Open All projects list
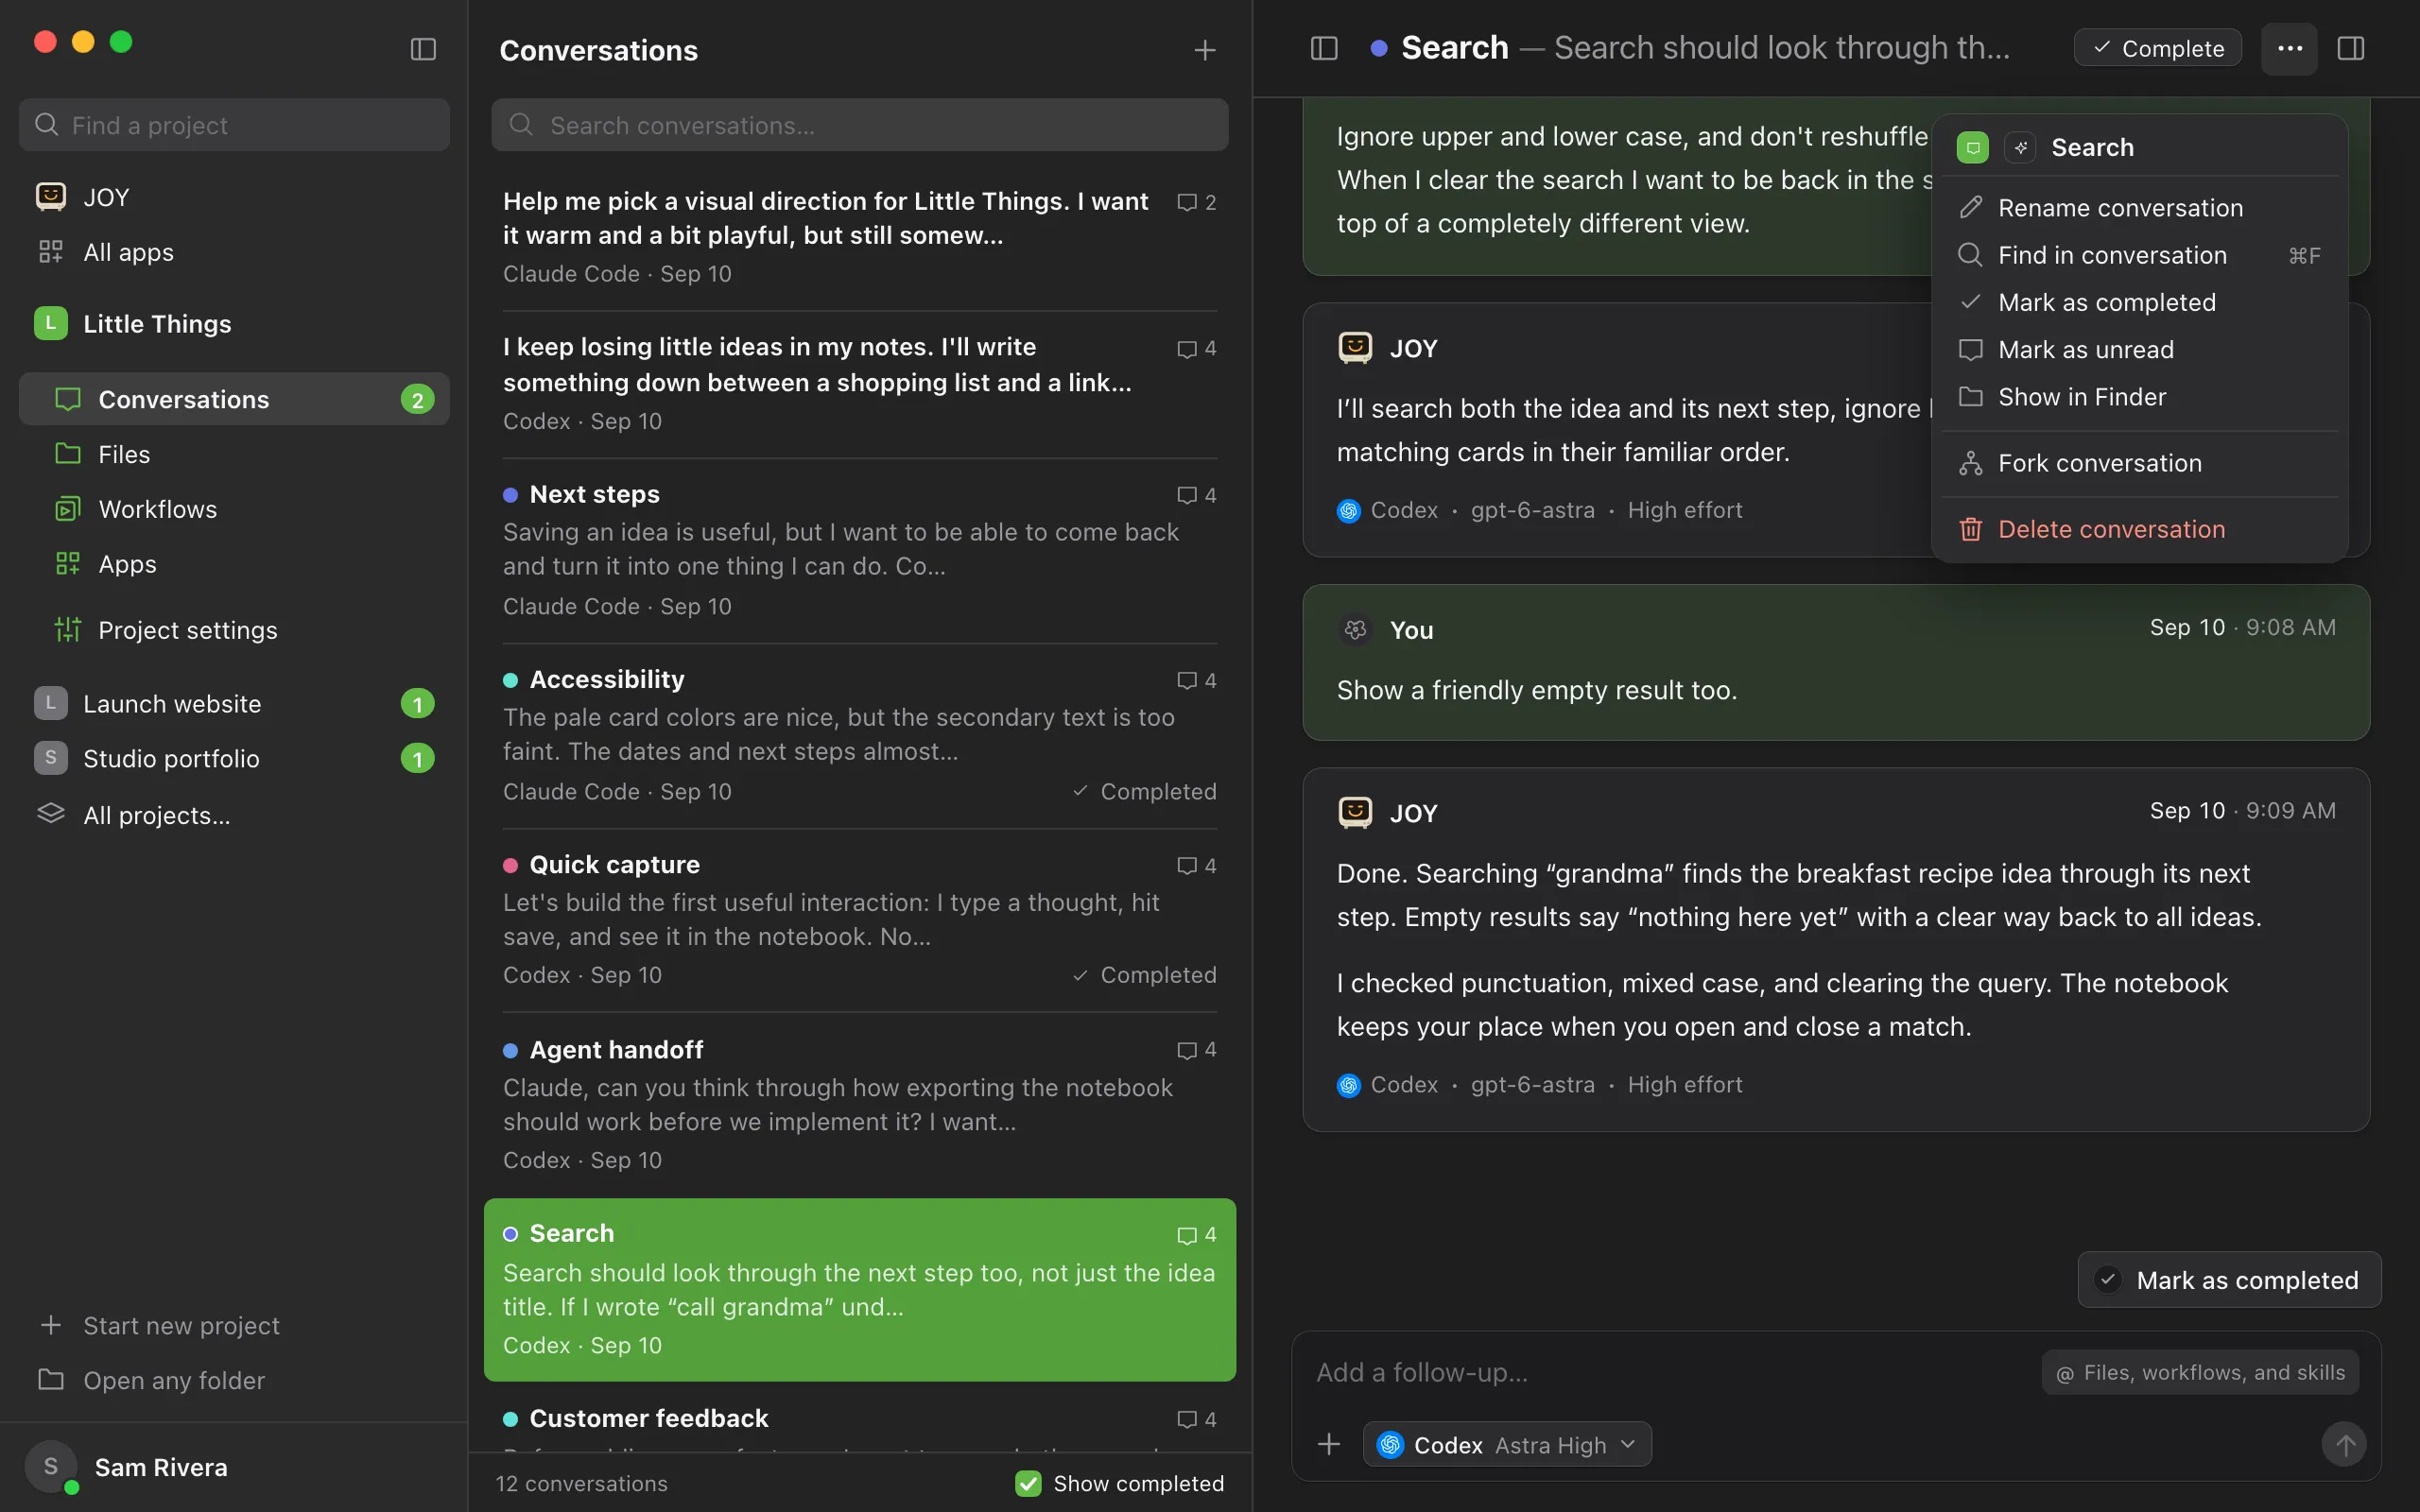The image size is (2420, 1512). coord(234,815)
